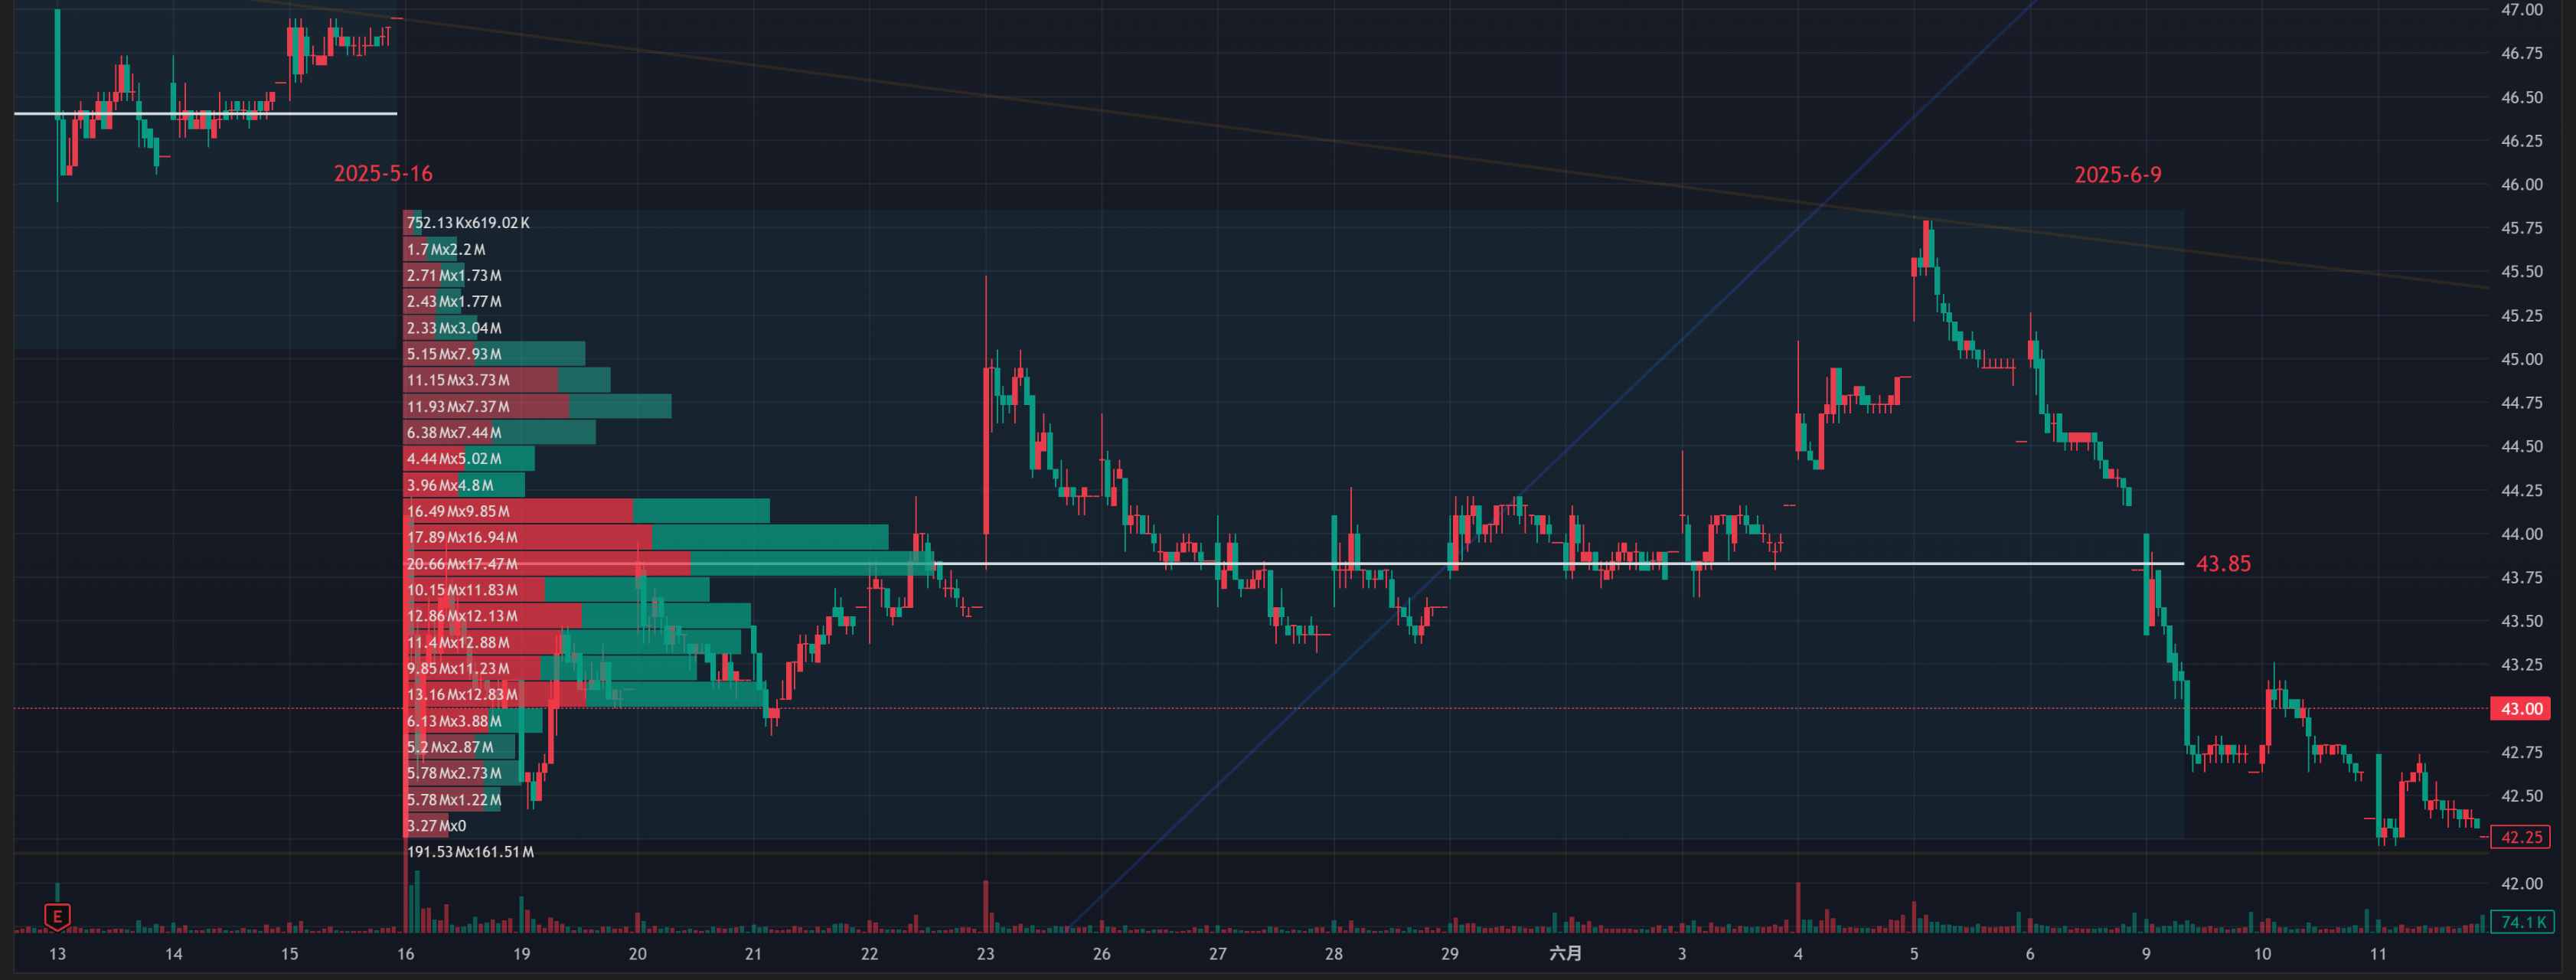Click the 42.25 outlined price axis label
This screenshot has width=2576, height=980.
tap(2520, 838)
